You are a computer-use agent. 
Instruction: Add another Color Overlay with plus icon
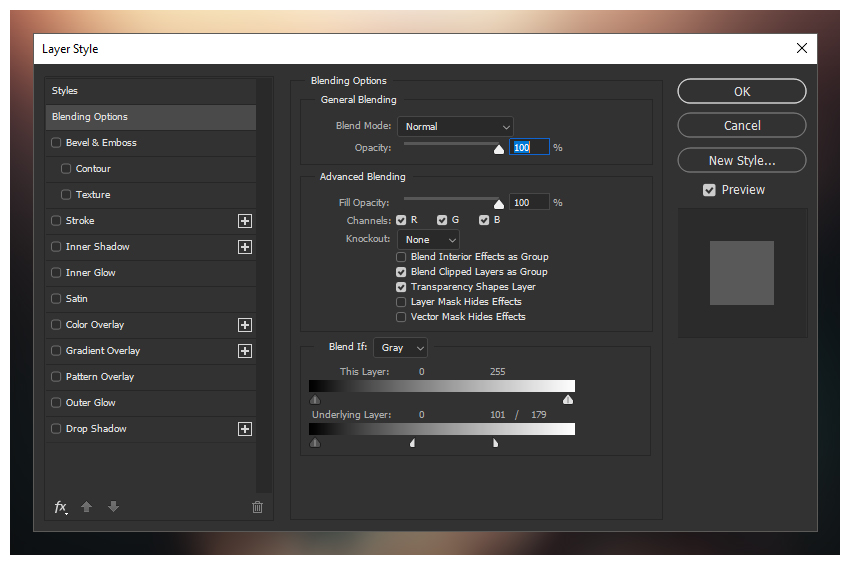[x=245, y=325]
